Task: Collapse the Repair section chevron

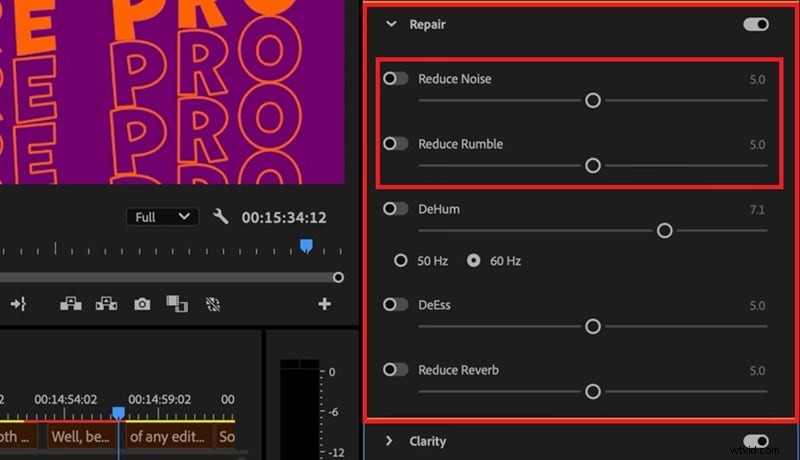Action: 391,24
